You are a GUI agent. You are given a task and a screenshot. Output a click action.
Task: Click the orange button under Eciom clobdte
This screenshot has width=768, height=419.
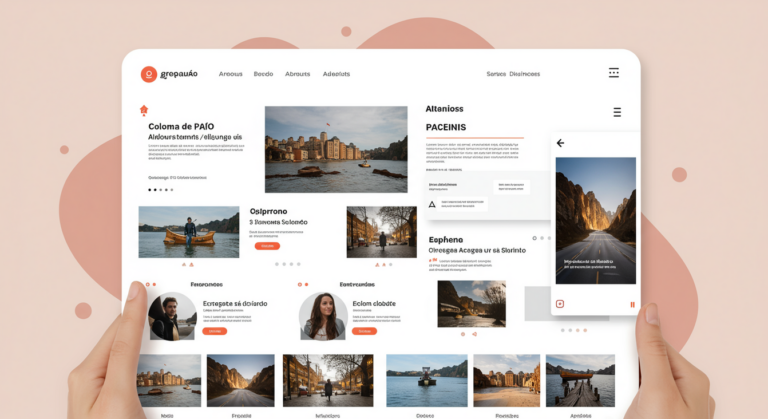click(x=364, y=331)
